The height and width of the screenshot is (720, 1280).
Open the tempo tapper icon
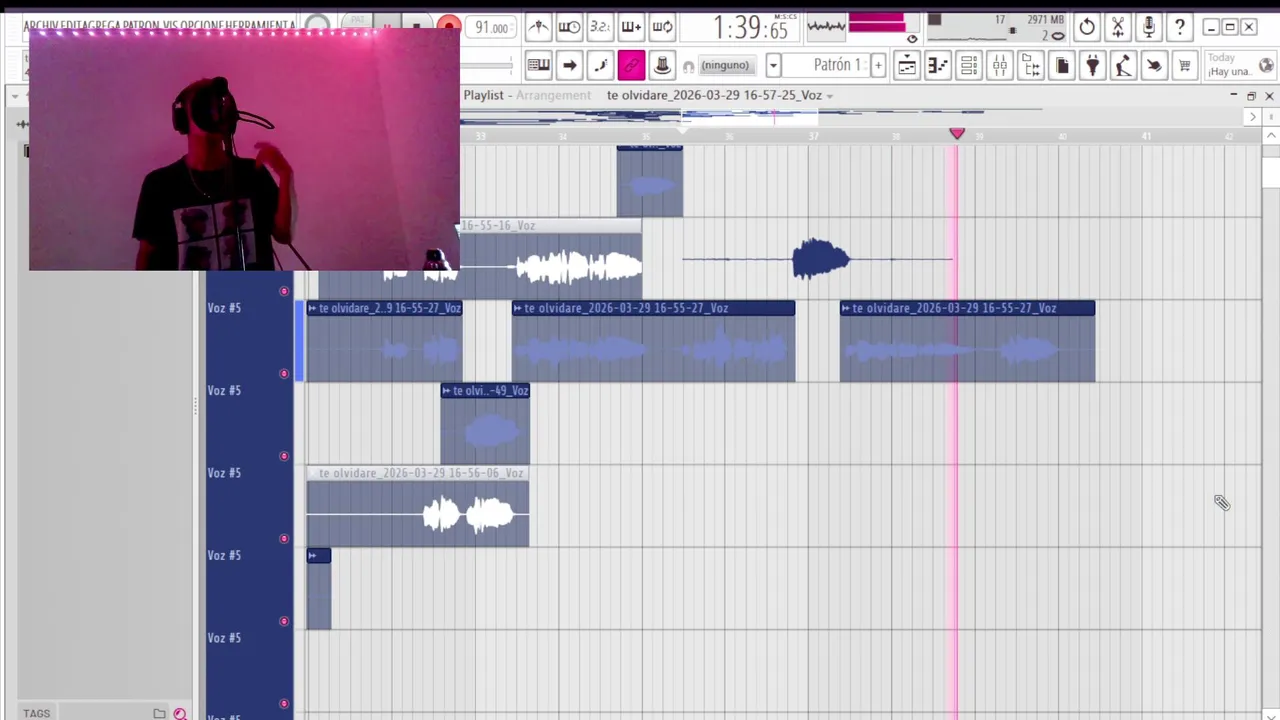[1123, 66]
